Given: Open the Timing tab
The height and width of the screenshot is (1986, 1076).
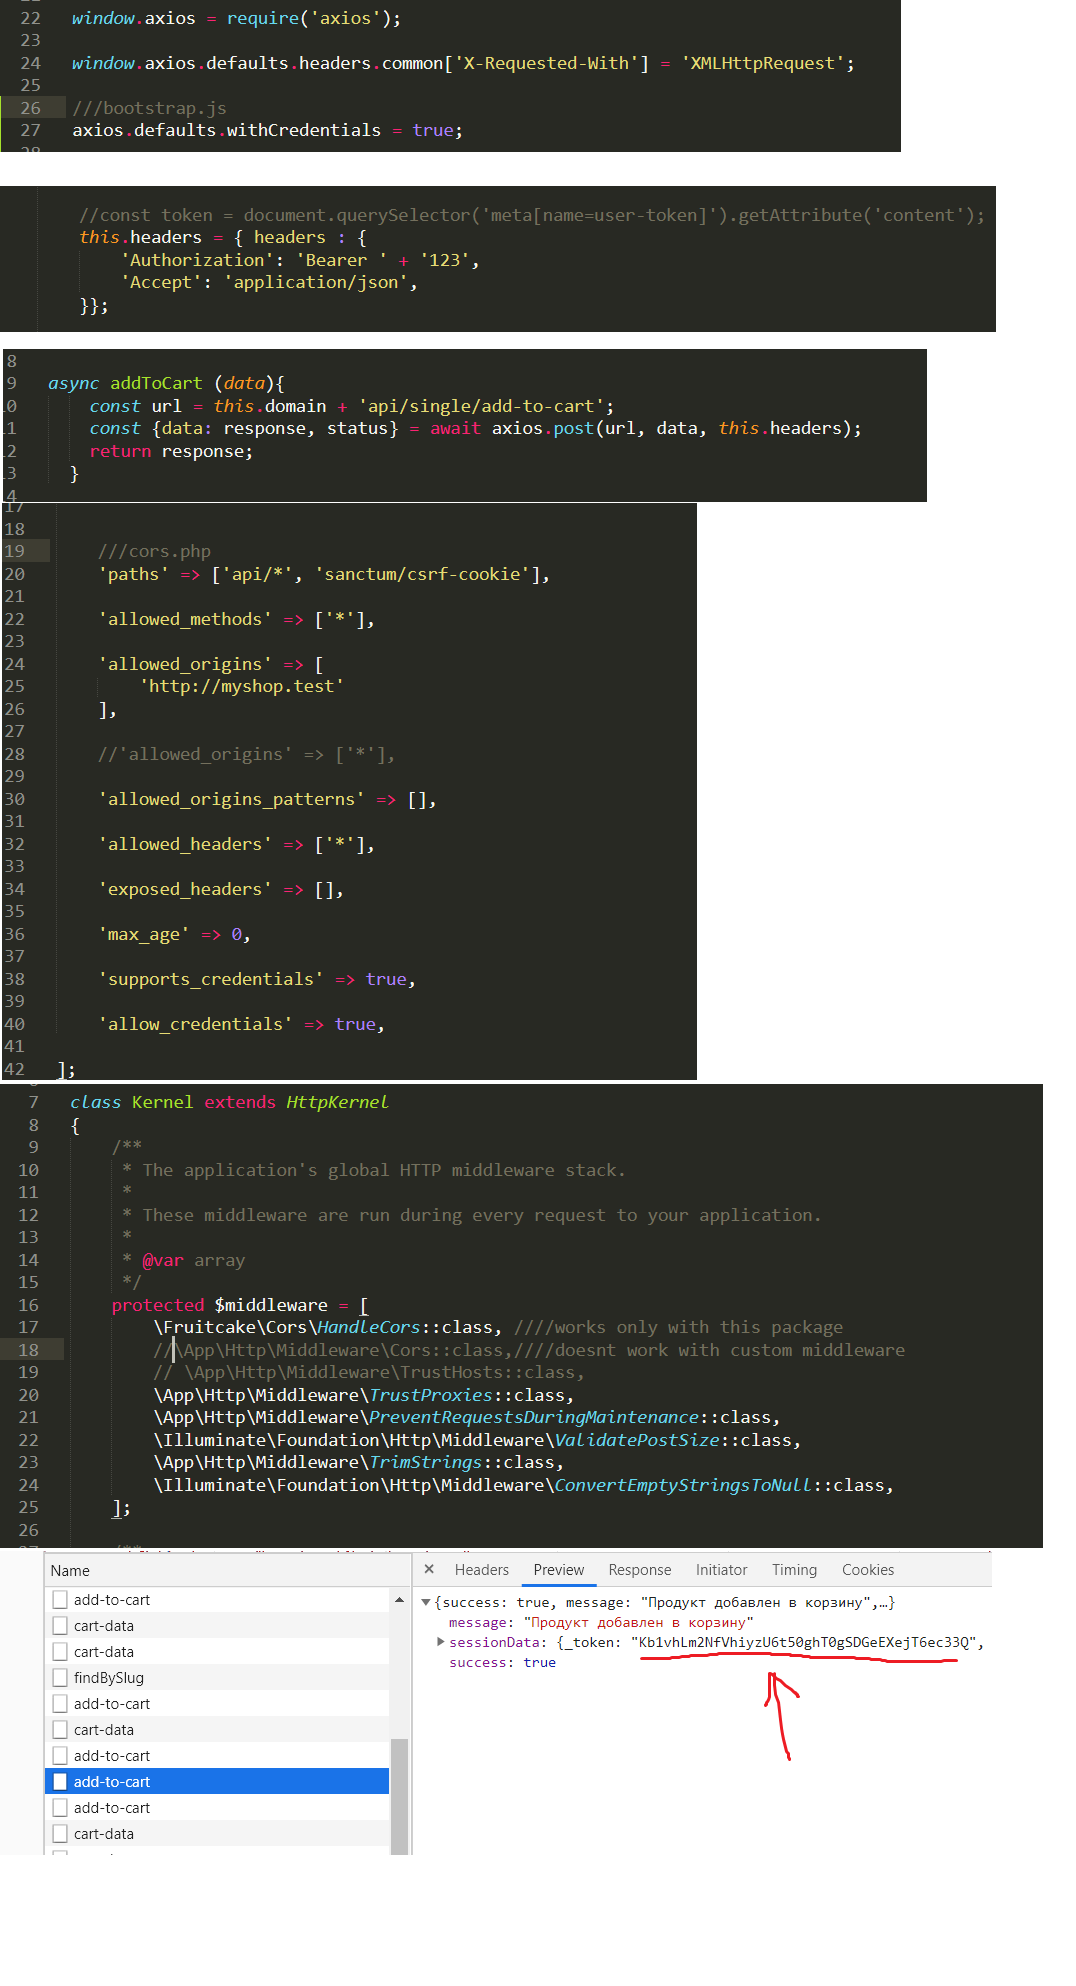Looking at the screenshot, I should (794, 1570).
